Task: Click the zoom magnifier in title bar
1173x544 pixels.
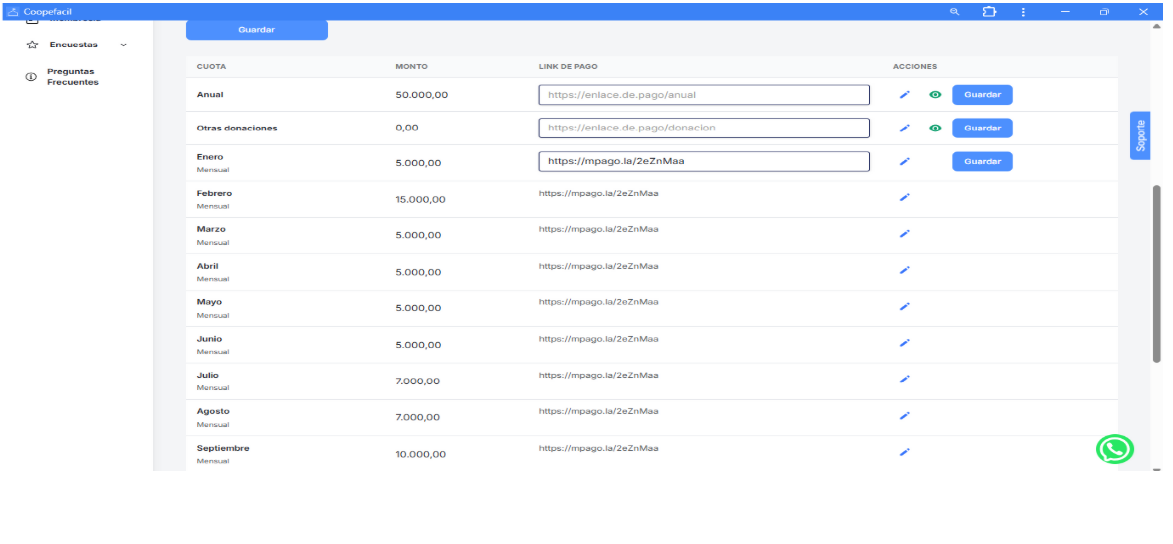Action: [x=954, y=11]
